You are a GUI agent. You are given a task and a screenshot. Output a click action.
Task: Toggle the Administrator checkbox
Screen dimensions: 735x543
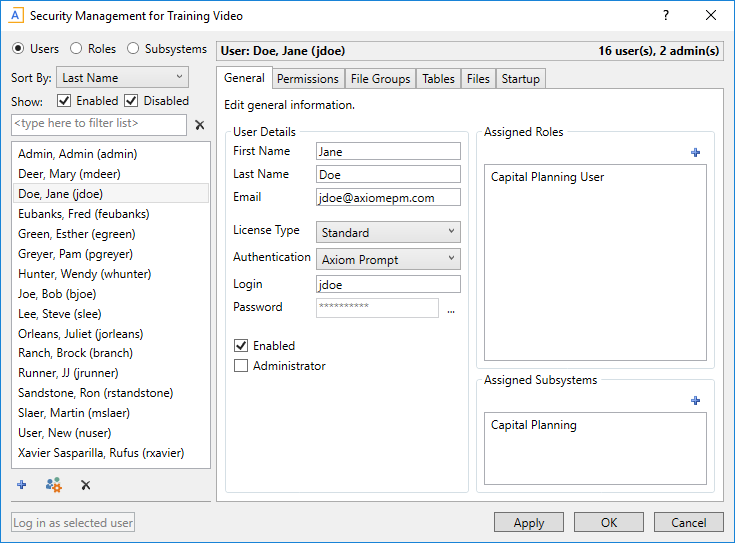click(241, 366)
